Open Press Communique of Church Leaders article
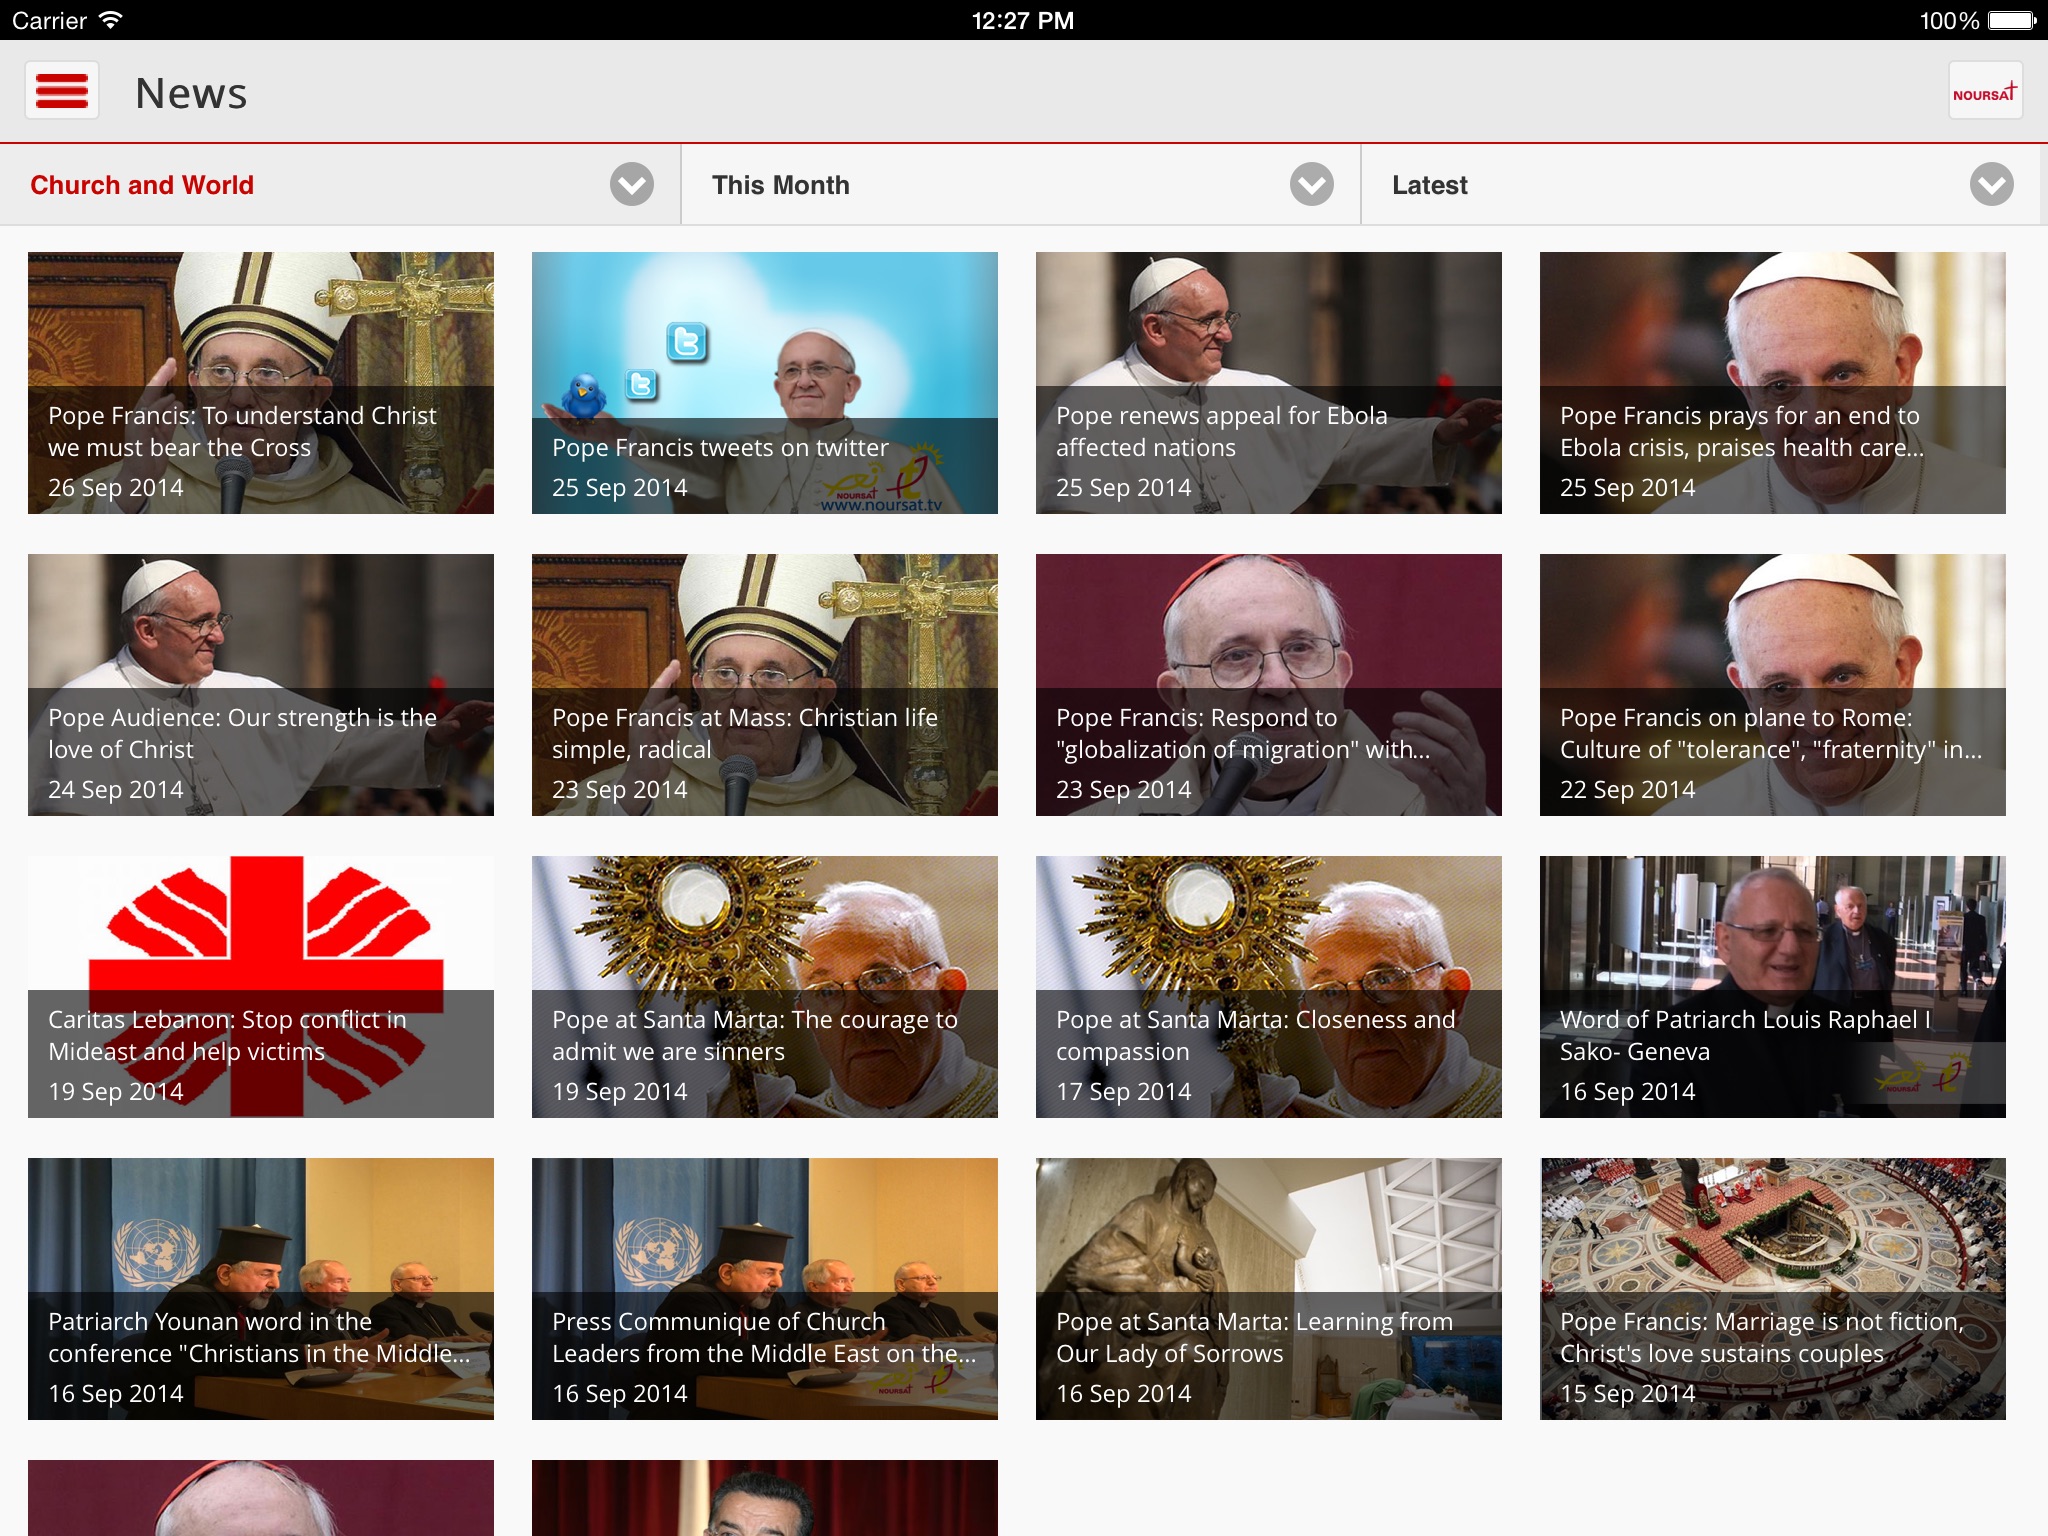The width and height of the screenshot is (2048, 1536). pos(764,1289)
